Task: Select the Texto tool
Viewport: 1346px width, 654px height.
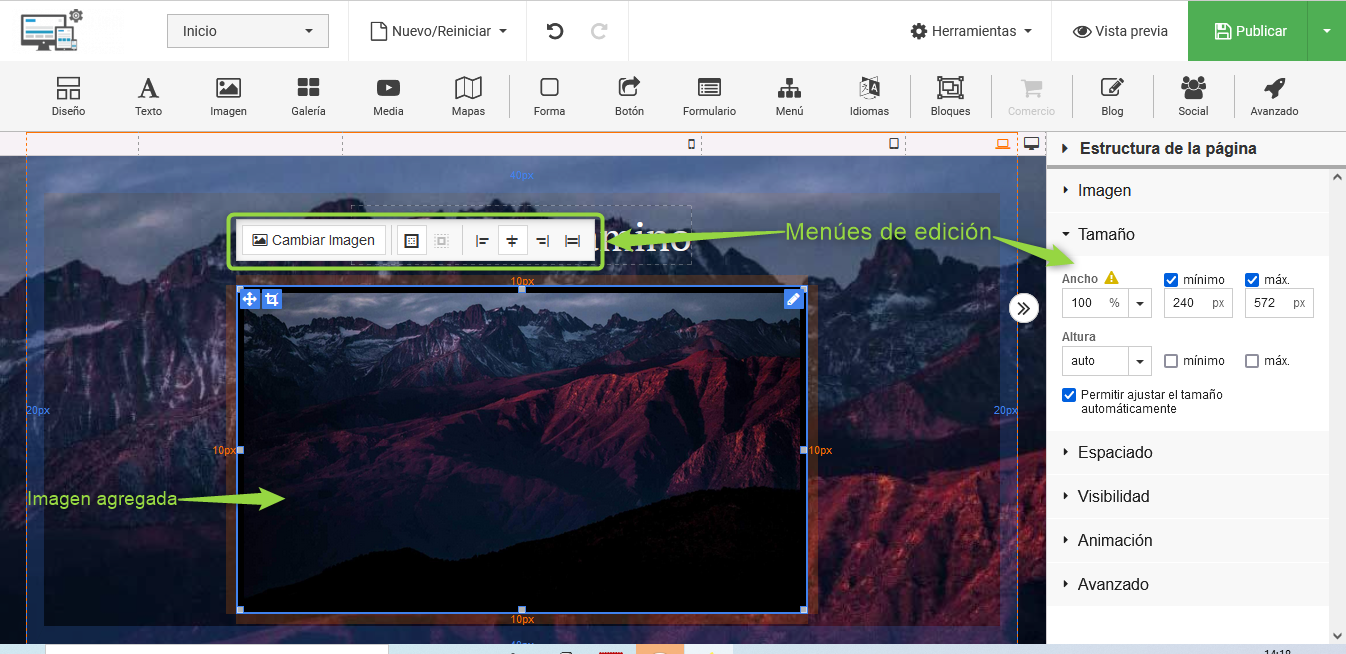Action: (x=148, y=96)
